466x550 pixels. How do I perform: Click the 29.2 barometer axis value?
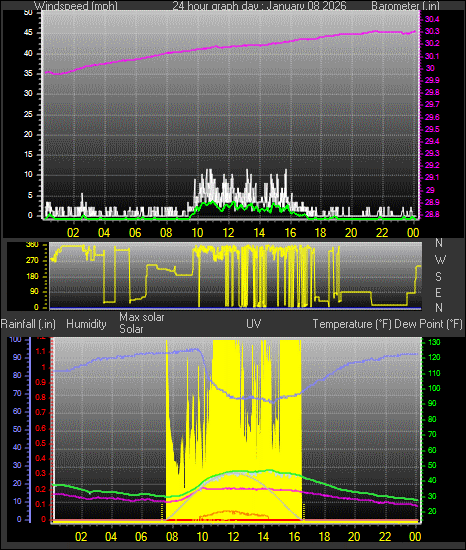tap(432, 165)
